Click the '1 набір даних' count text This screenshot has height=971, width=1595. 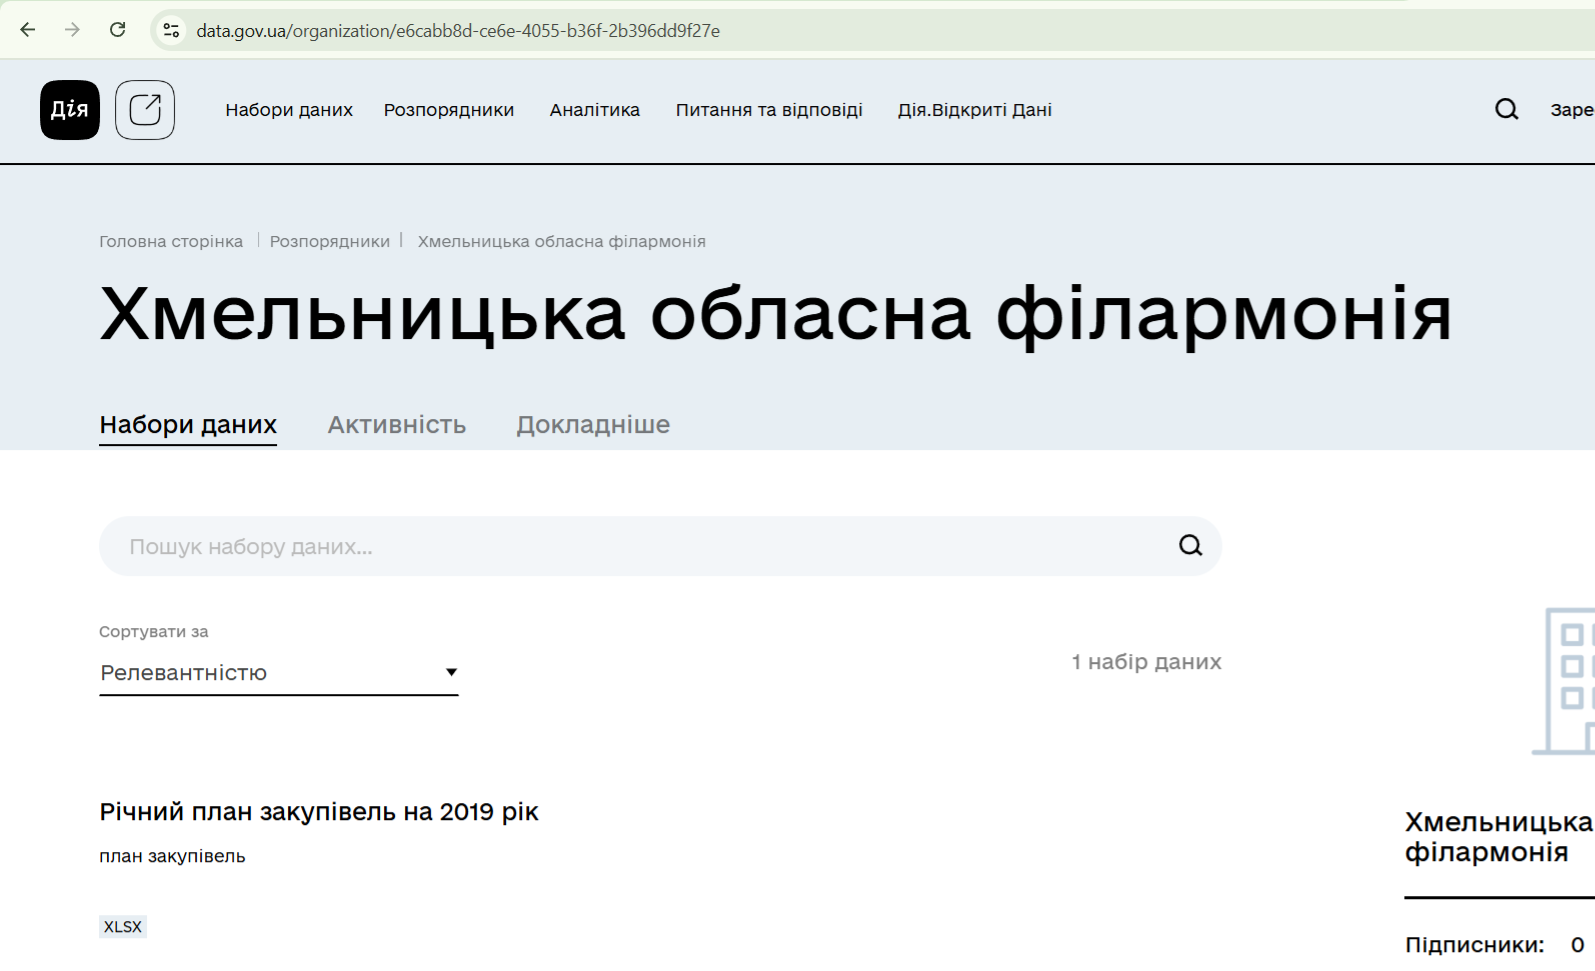tap(1147, 662)
